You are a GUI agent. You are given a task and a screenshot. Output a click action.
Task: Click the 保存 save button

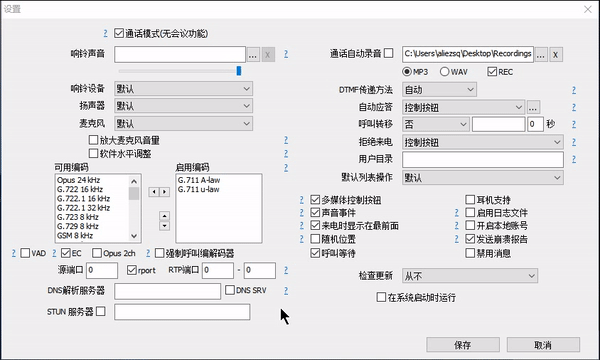pos(463,345)
